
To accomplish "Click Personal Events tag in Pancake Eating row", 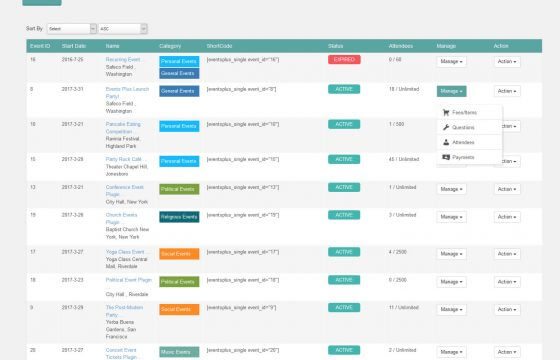I will coord(179,126).
